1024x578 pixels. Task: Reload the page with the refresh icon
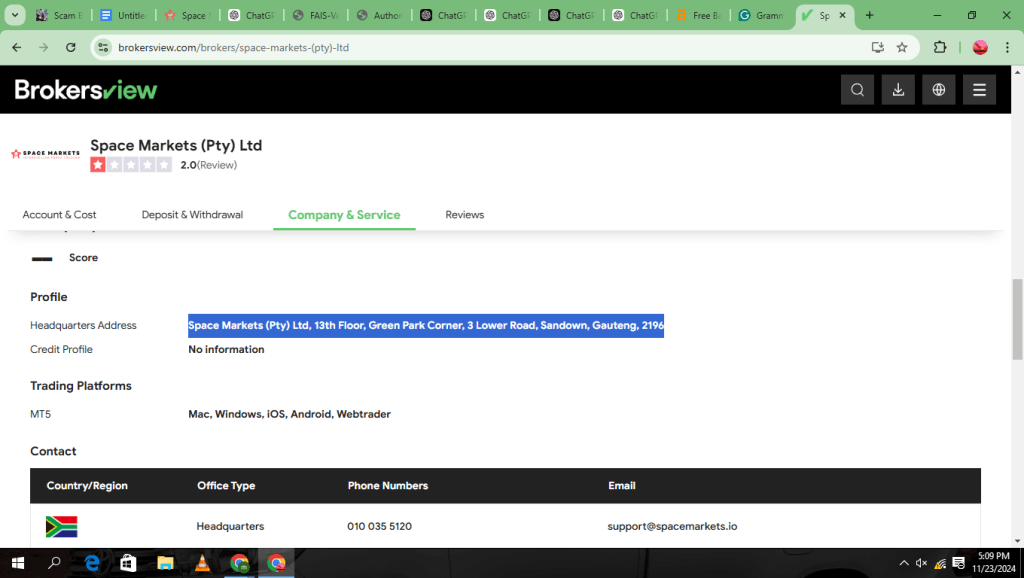[71, 47]
